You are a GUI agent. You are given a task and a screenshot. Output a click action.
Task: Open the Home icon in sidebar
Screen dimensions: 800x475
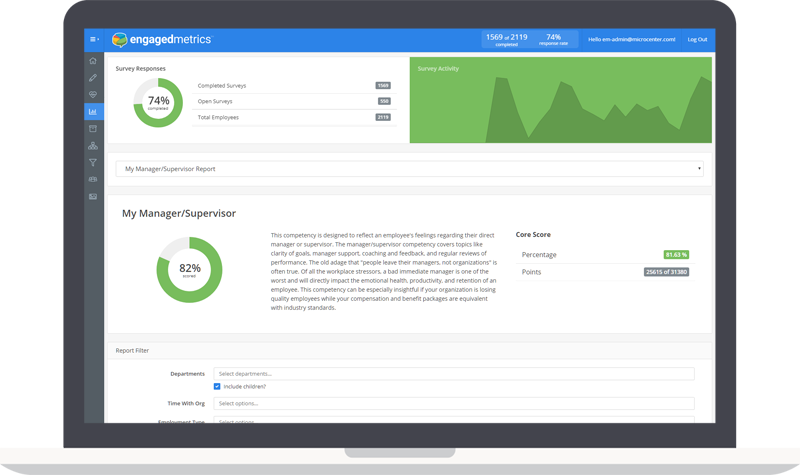[x=94, y=61]
